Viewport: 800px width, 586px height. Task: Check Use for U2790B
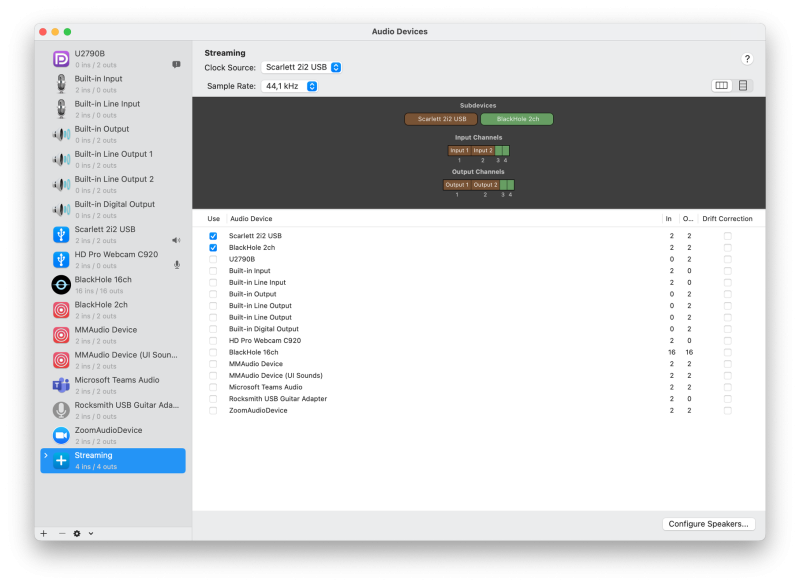213,259
